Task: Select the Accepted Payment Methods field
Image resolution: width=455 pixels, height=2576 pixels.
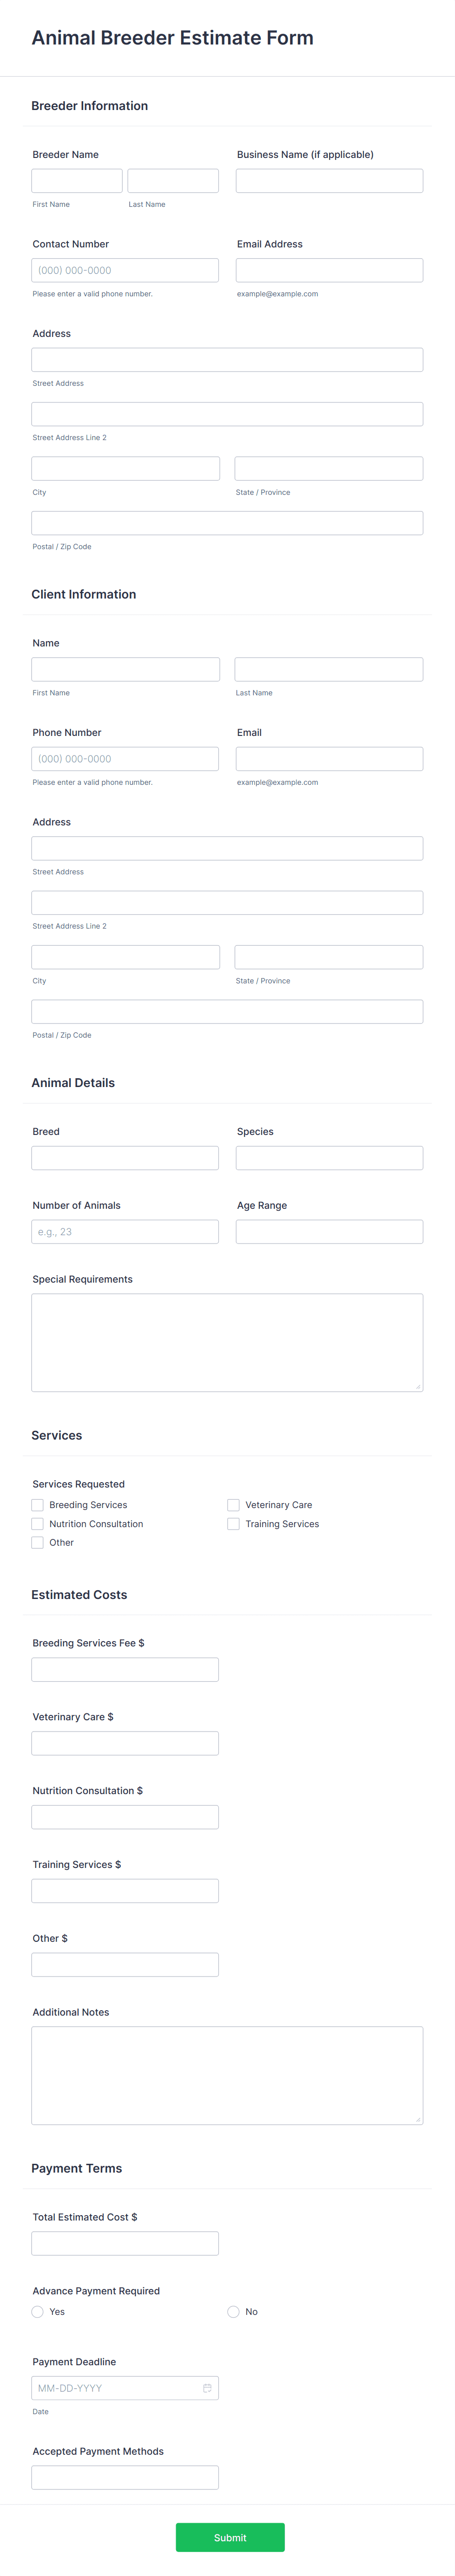Action: pyautogui.click(x=125, y=2477)
